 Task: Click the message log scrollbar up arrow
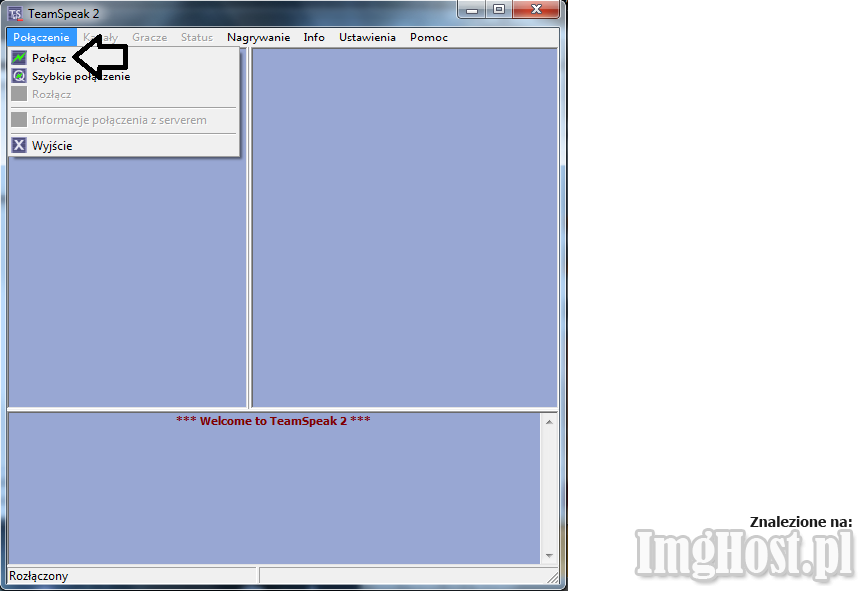coord(549,422)
